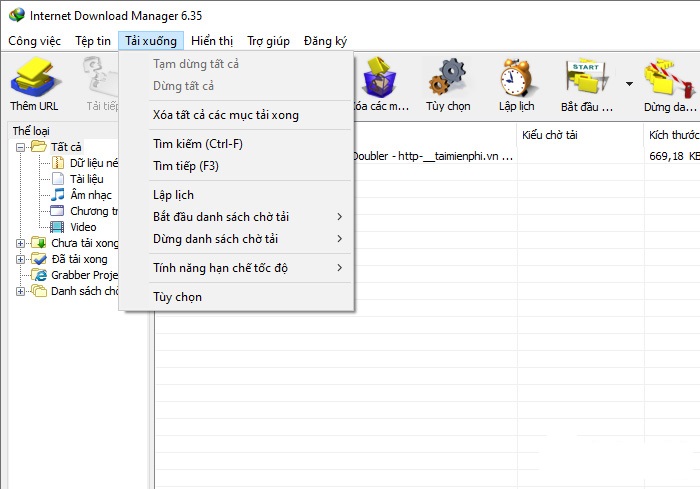The image size is (700, 489).
Task: Expand the Đã tải xong tree node
Action: click(x=20, y=259)
